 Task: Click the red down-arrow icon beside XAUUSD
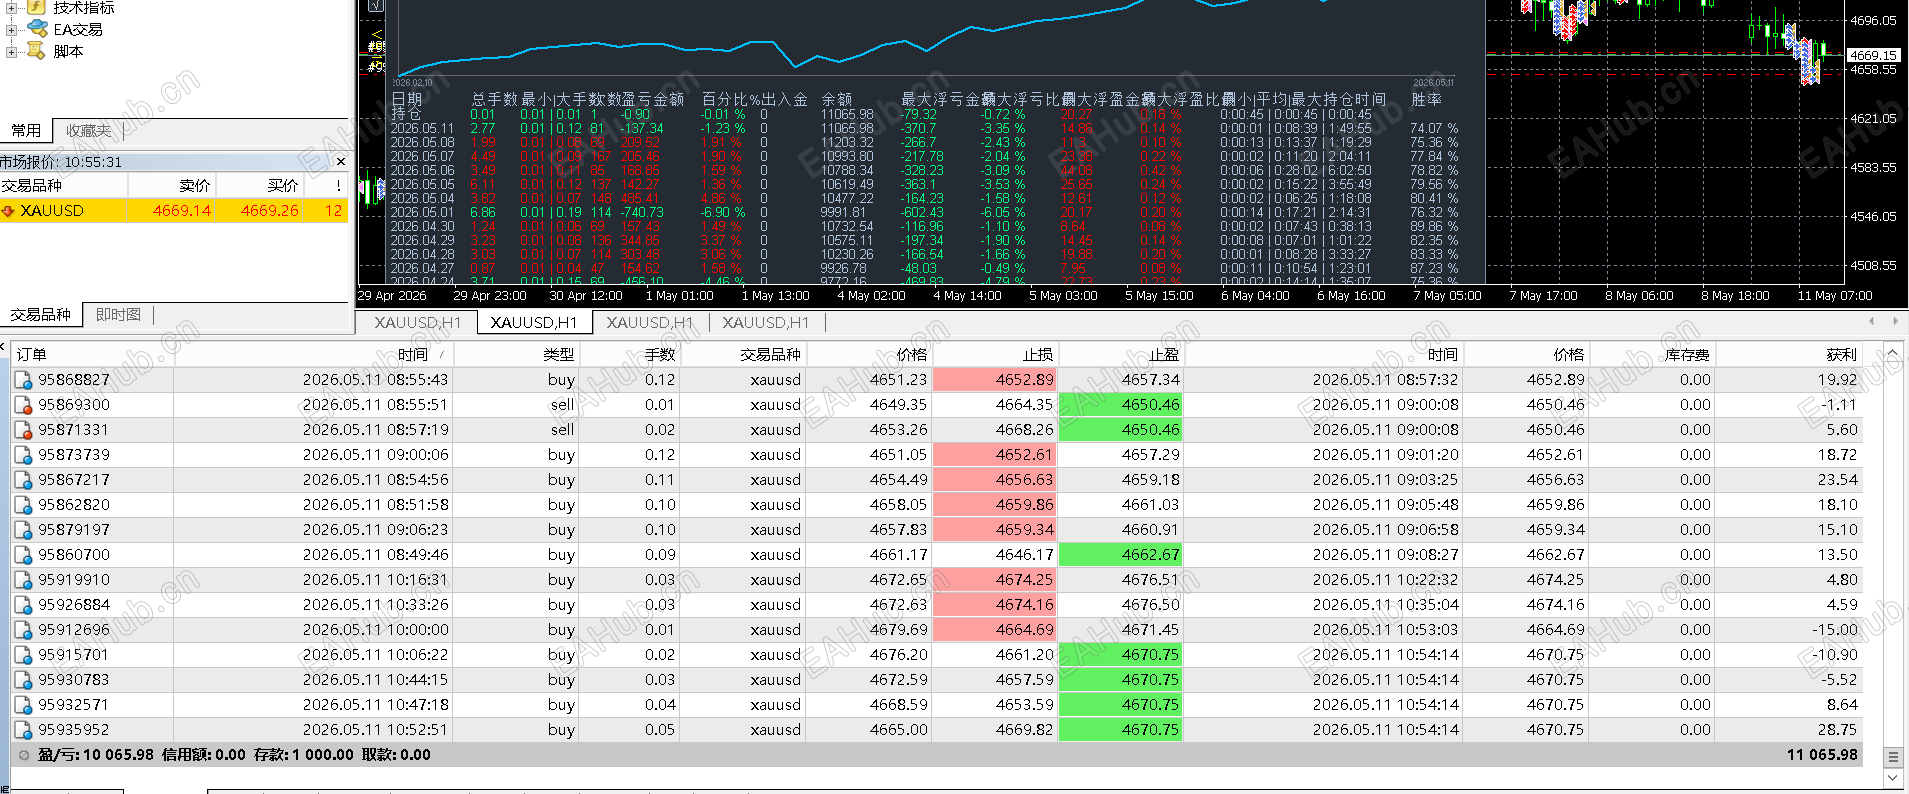click(x=8, y=211)
